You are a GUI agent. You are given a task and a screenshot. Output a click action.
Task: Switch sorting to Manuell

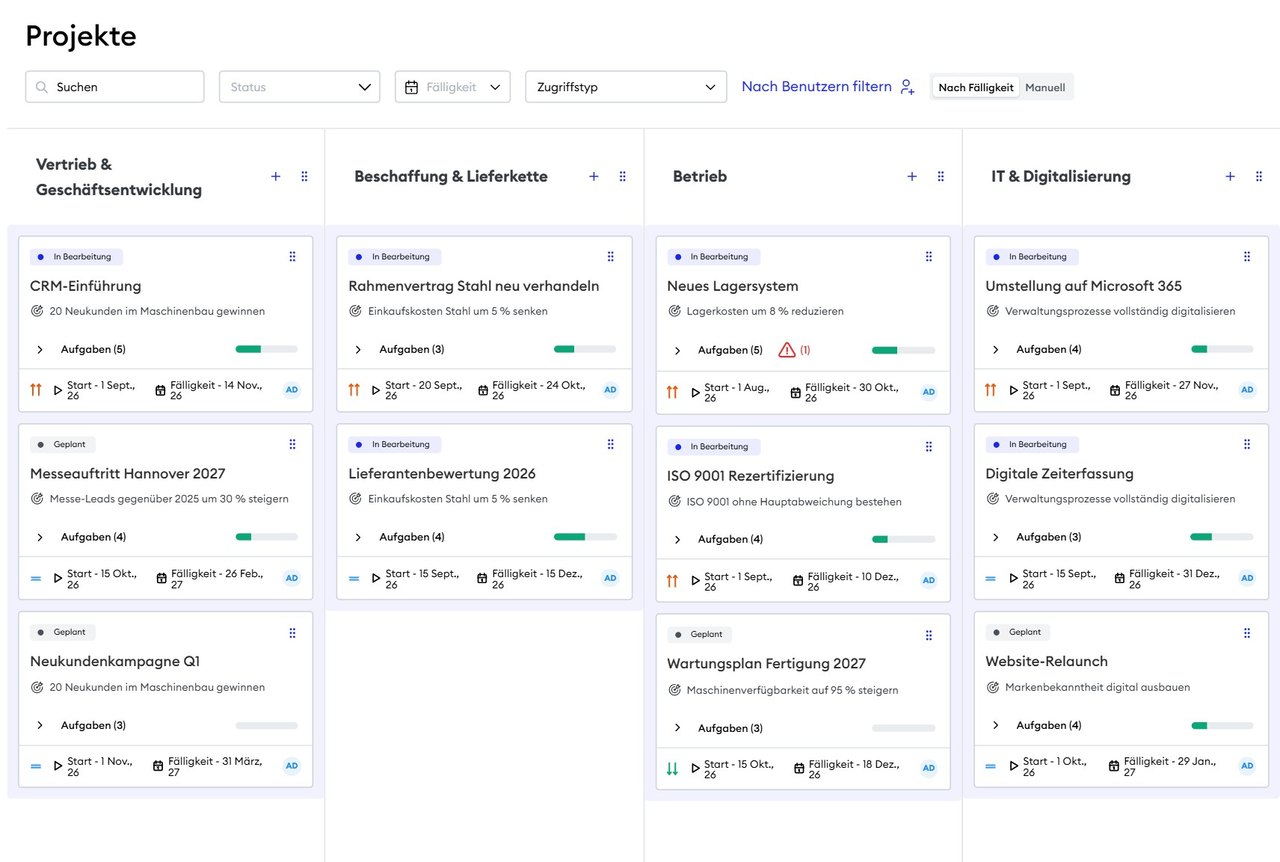[1045, 87]
